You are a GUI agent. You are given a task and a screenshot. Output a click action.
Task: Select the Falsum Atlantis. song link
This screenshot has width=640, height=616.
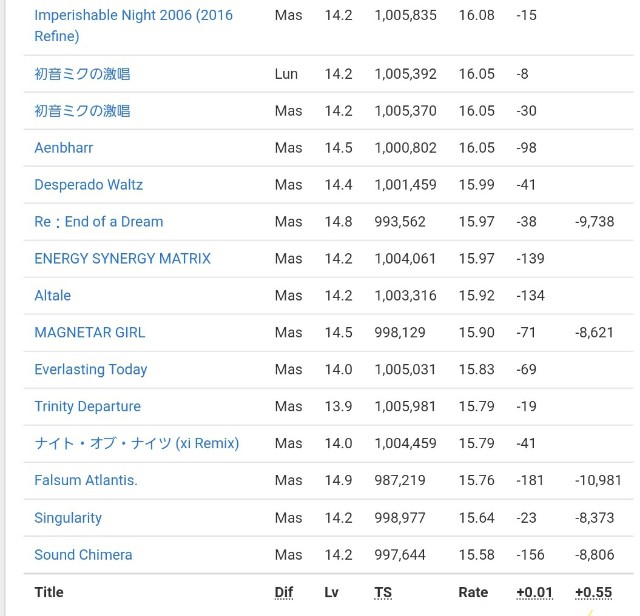pos(85,481)
